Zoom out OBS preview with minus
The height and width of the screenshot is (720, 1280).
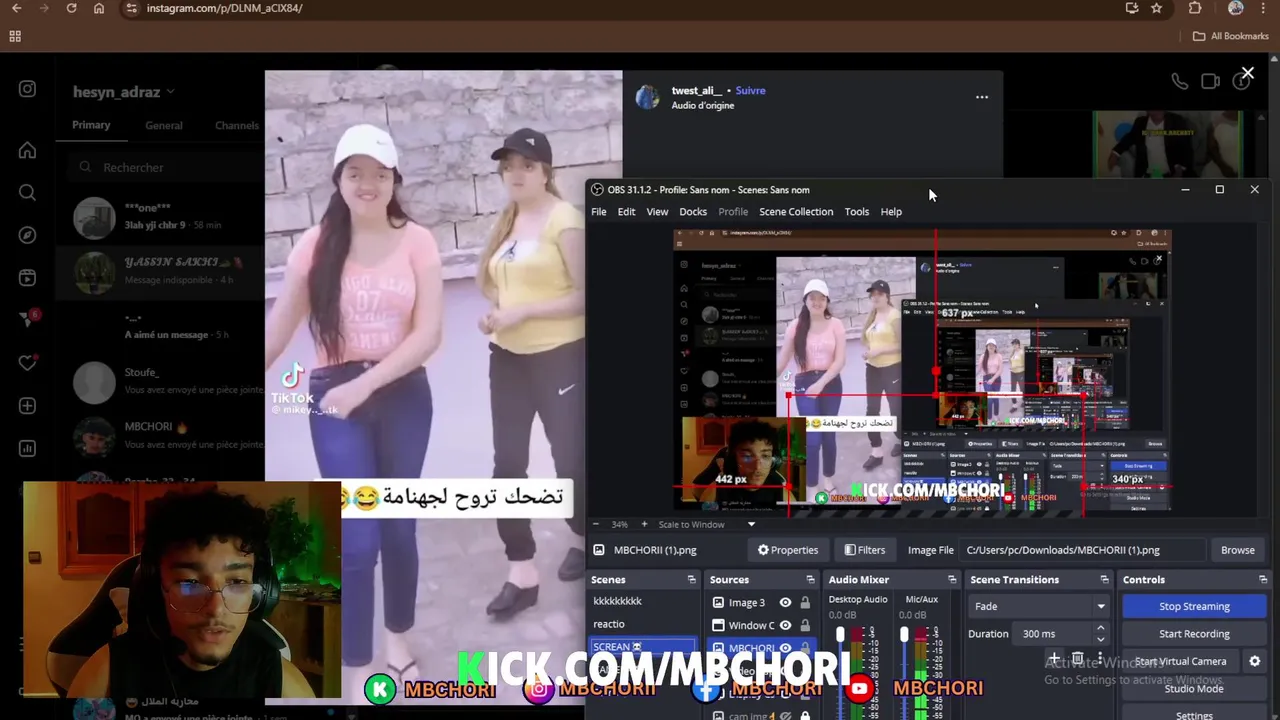click(596, 524)
